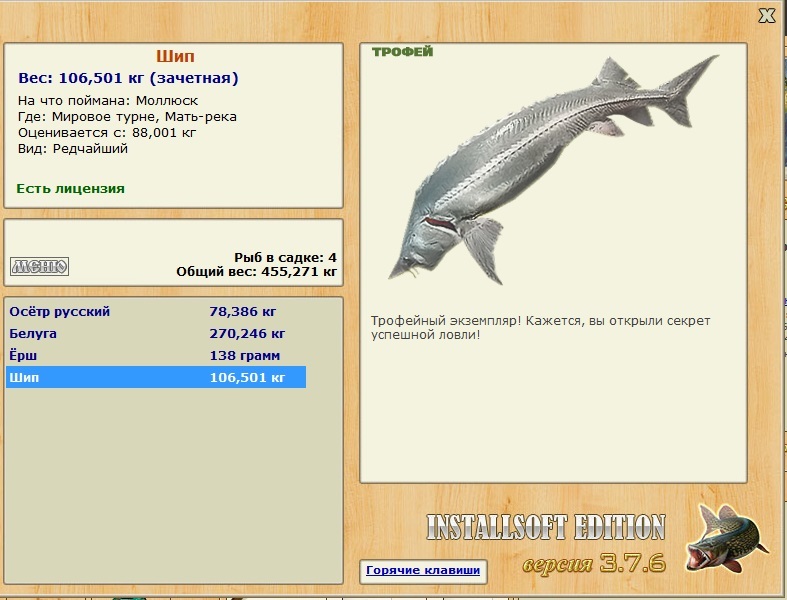Click the Вес 106,501 кг heading

tap(128, 78)
